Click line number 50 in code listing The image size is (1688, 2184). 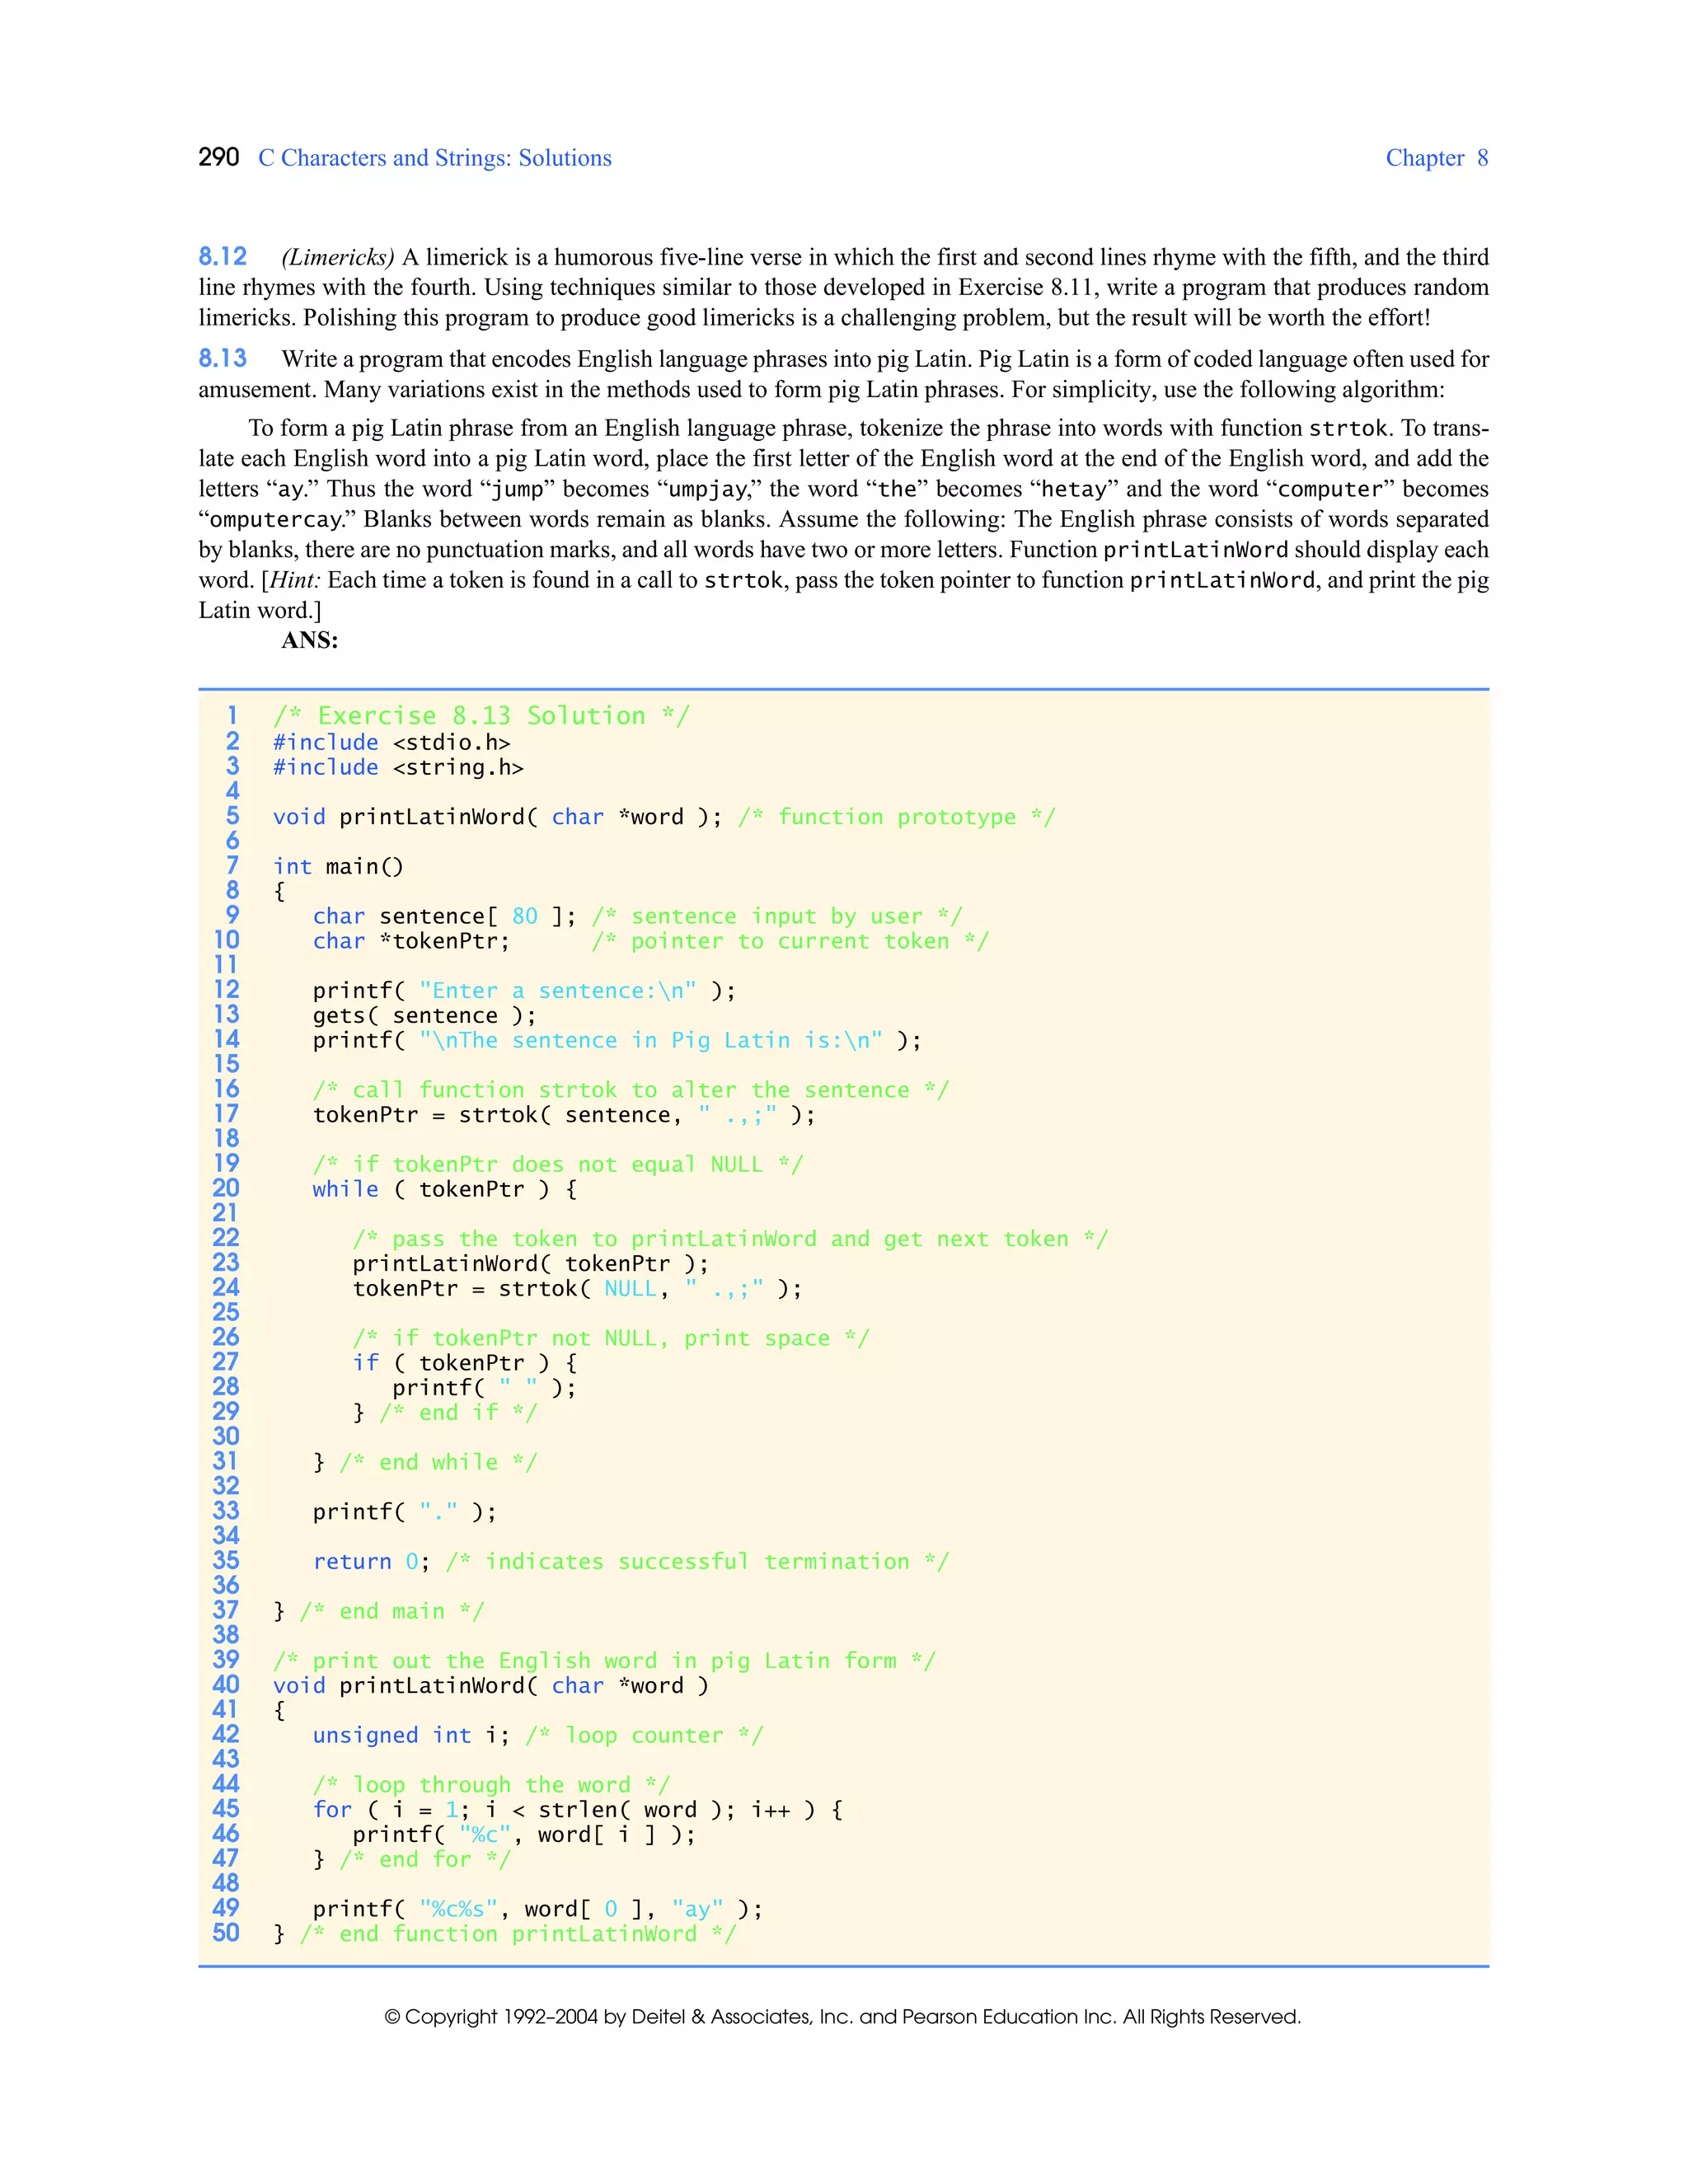pyautogui.click(x=226, y=1933)
